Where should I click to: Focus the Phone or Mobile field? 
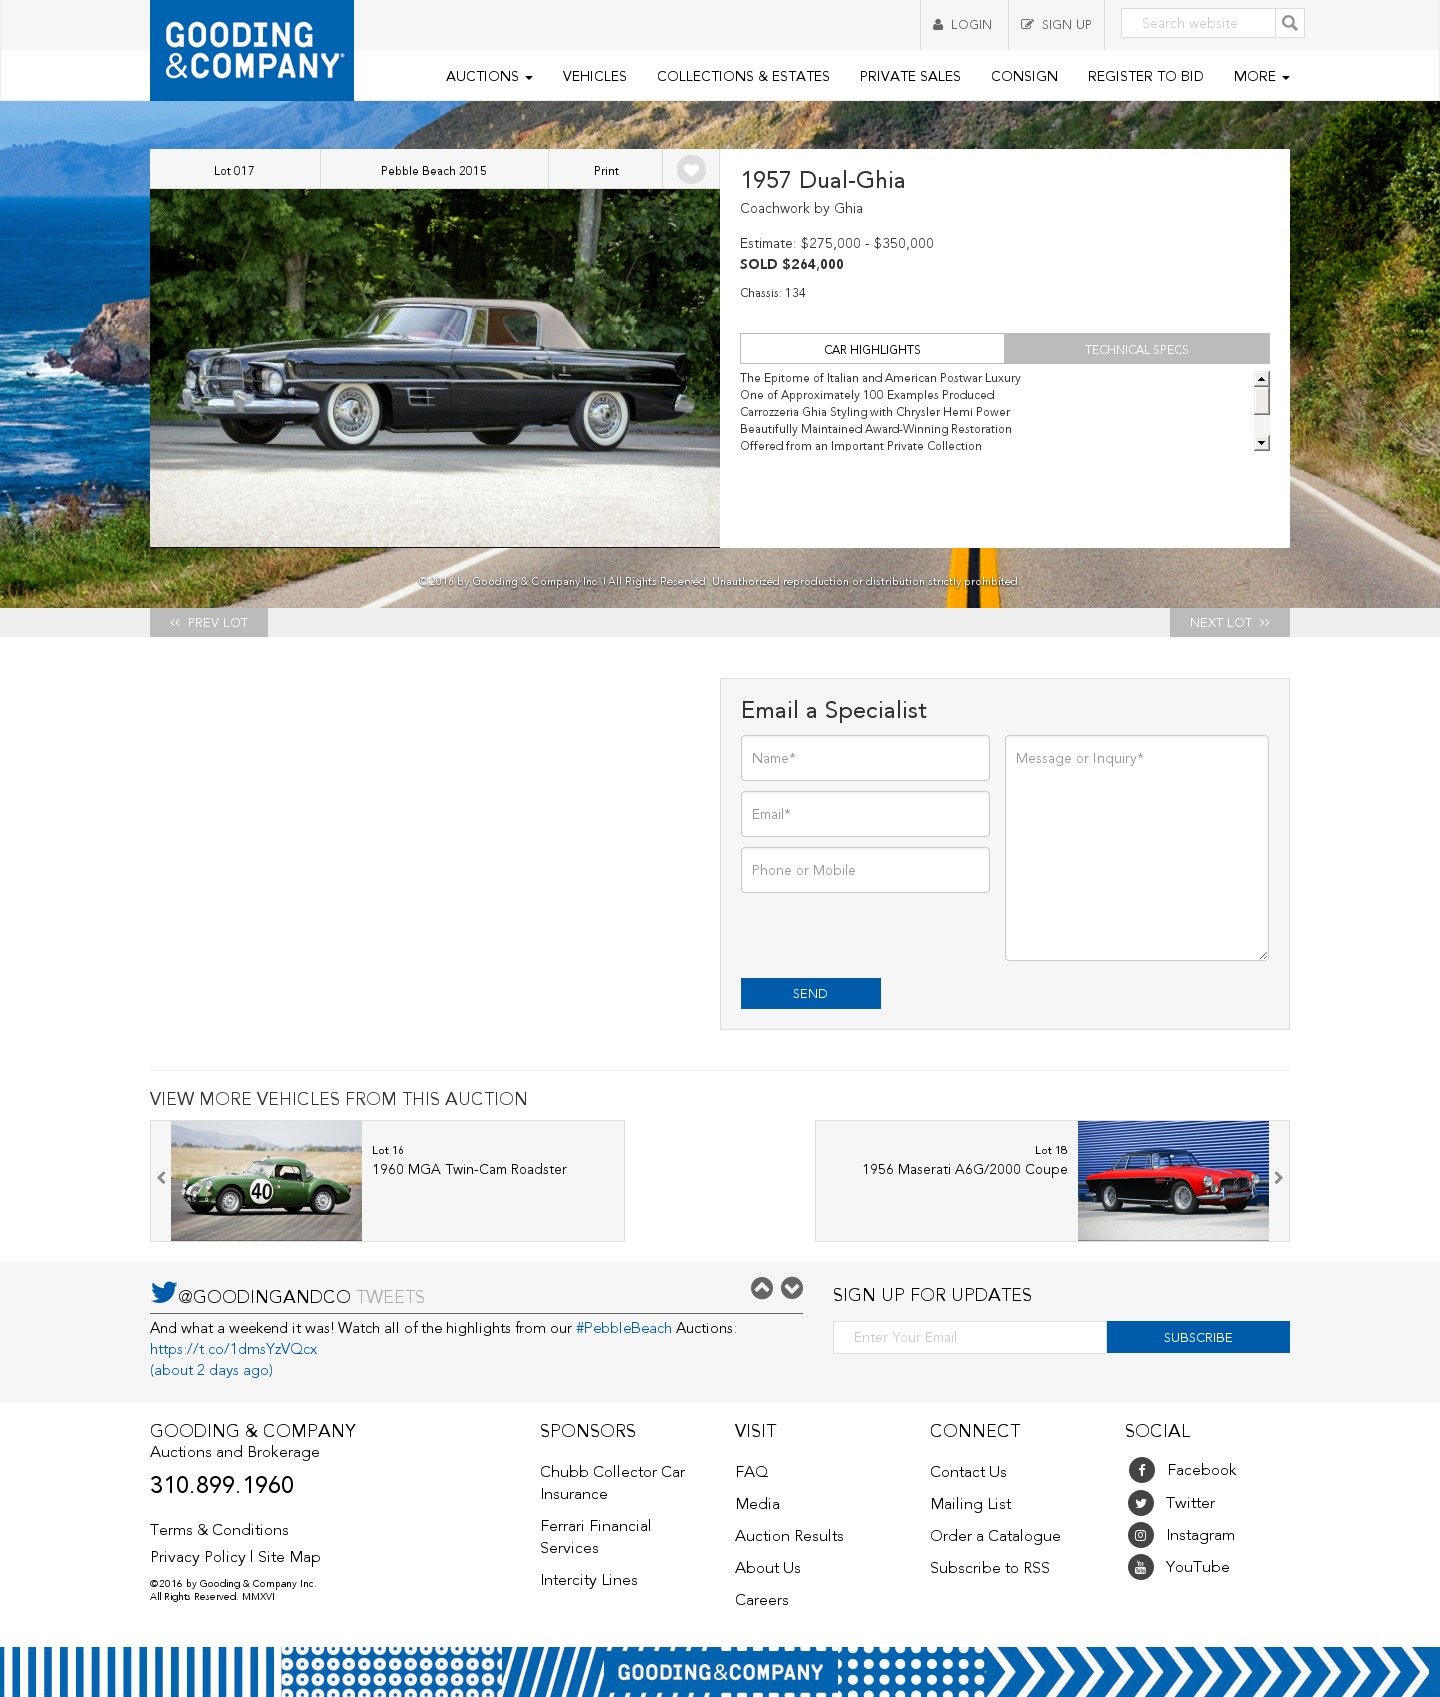[865, 870]
